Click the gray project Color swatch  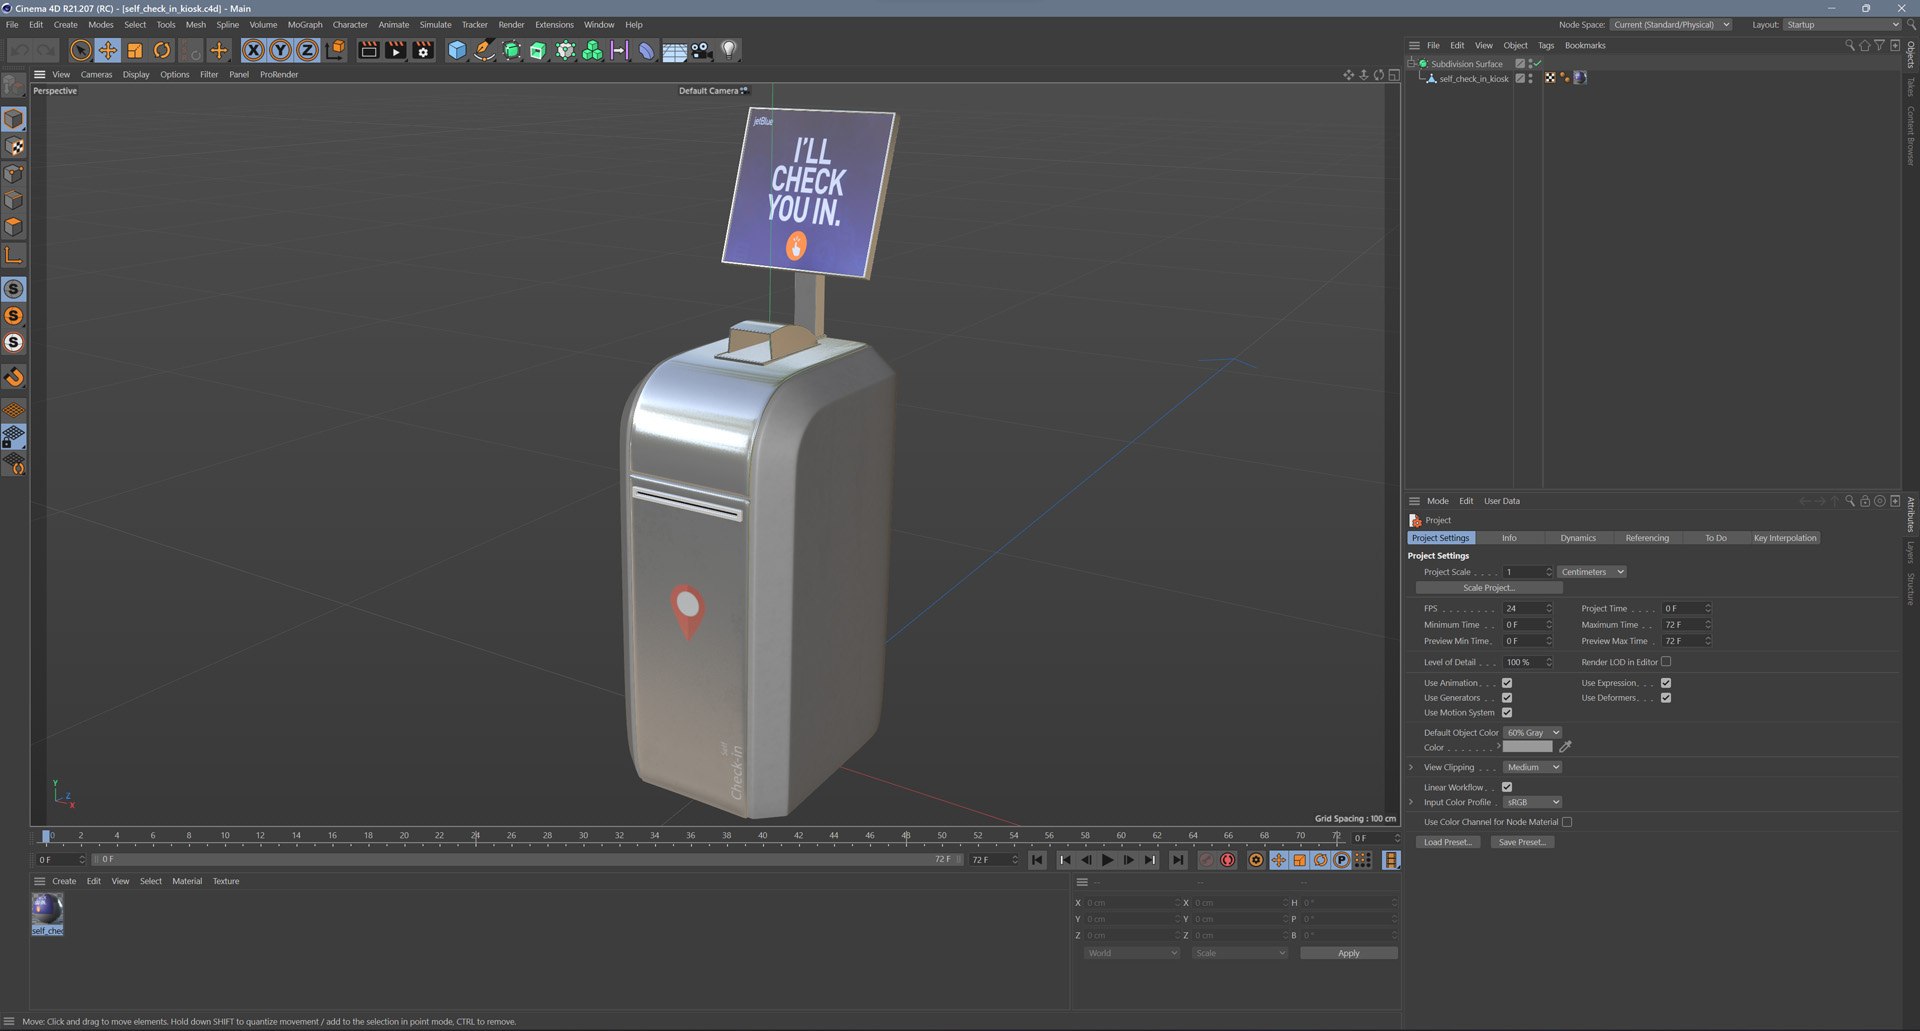click(1528, 747)
